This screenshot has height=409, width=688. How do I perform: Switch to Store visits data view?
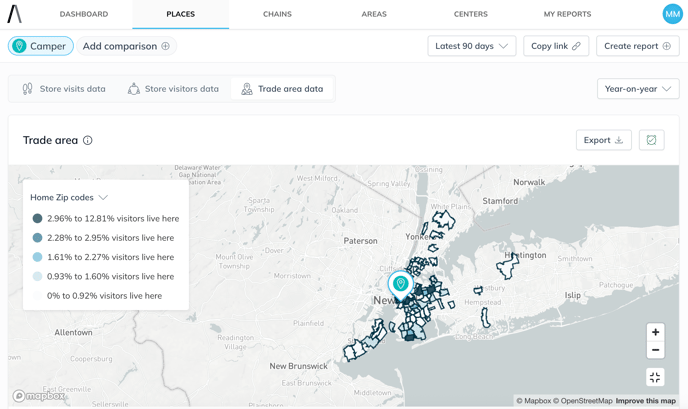click(x=63, y=89)
